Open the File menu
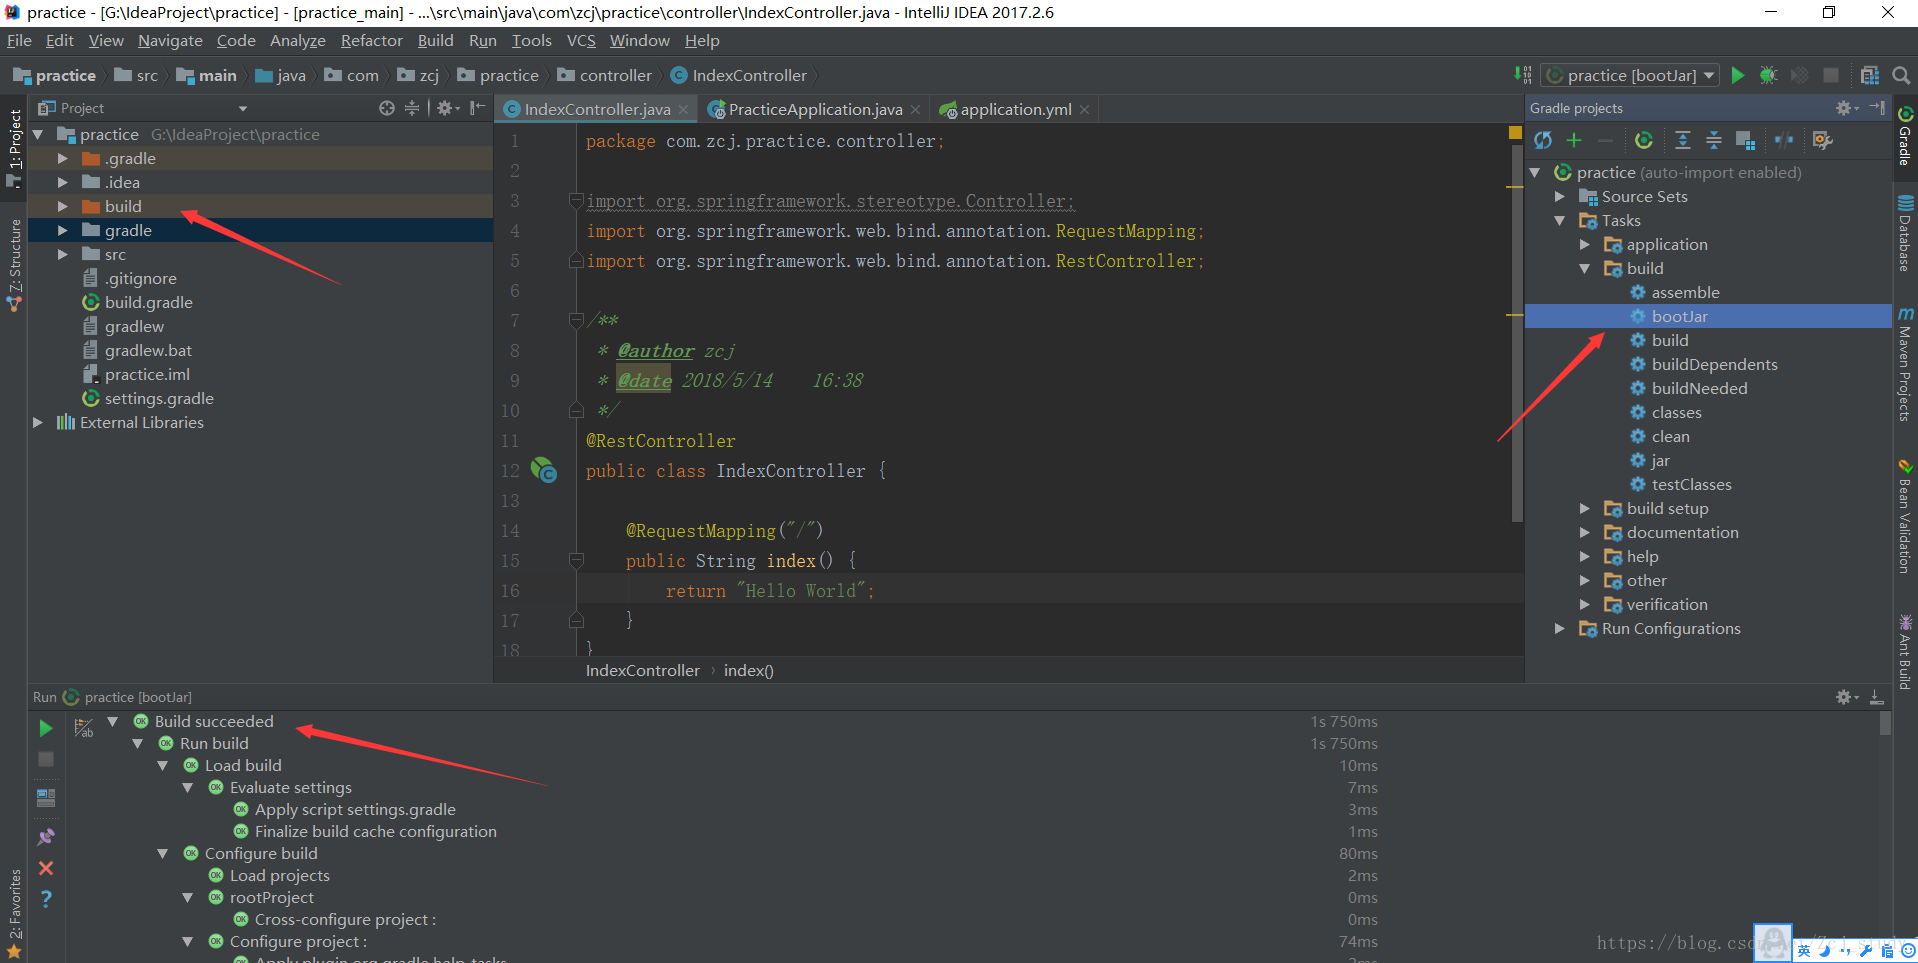Viewport: 1918px width, 963px height. (19, 40)
